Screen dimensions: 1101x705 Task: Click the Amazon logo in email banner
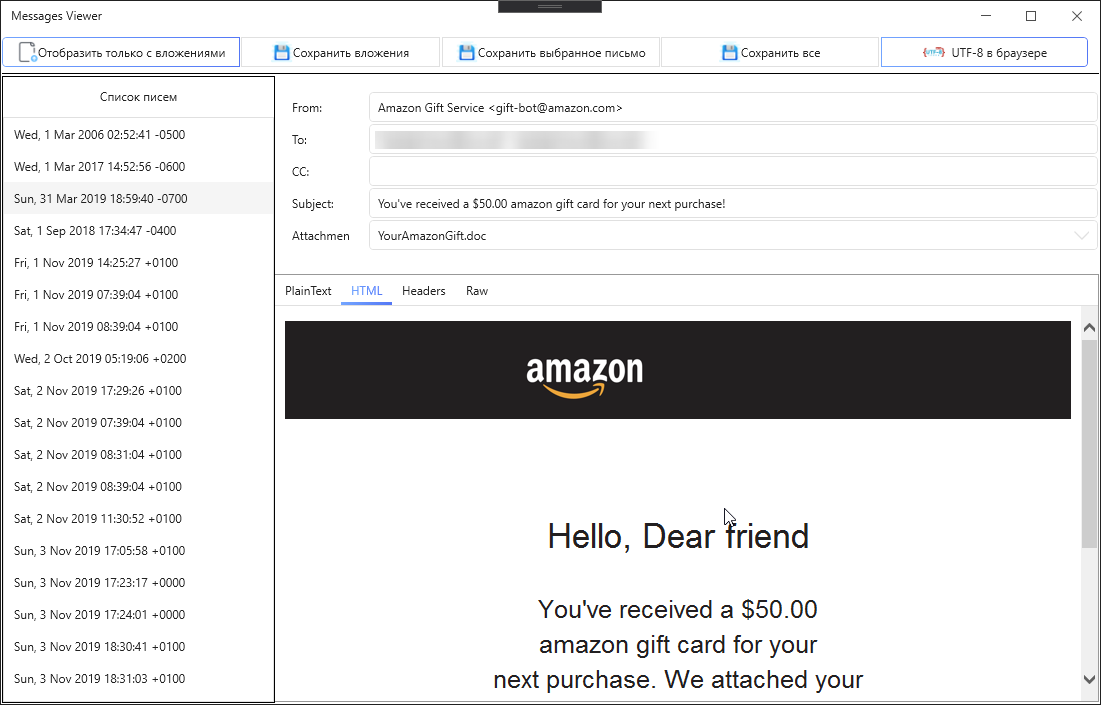585,377
